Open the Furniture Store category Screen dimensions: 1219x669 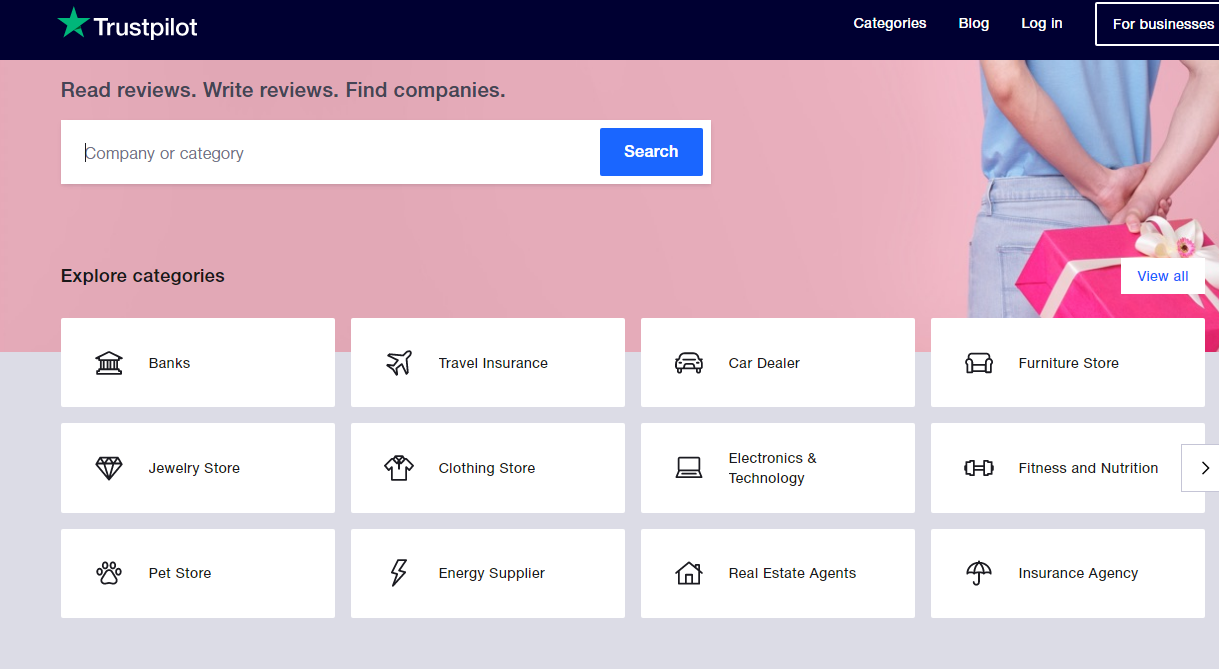1068,363
